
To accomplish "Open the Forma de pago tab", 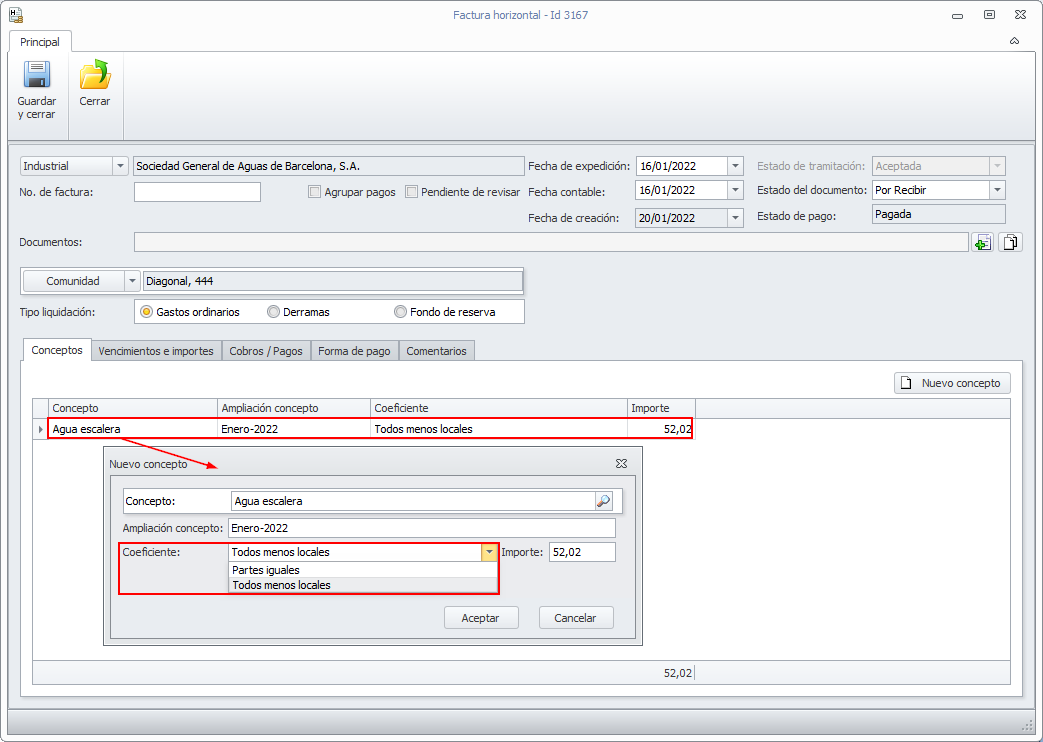I will tap(355, 351).
